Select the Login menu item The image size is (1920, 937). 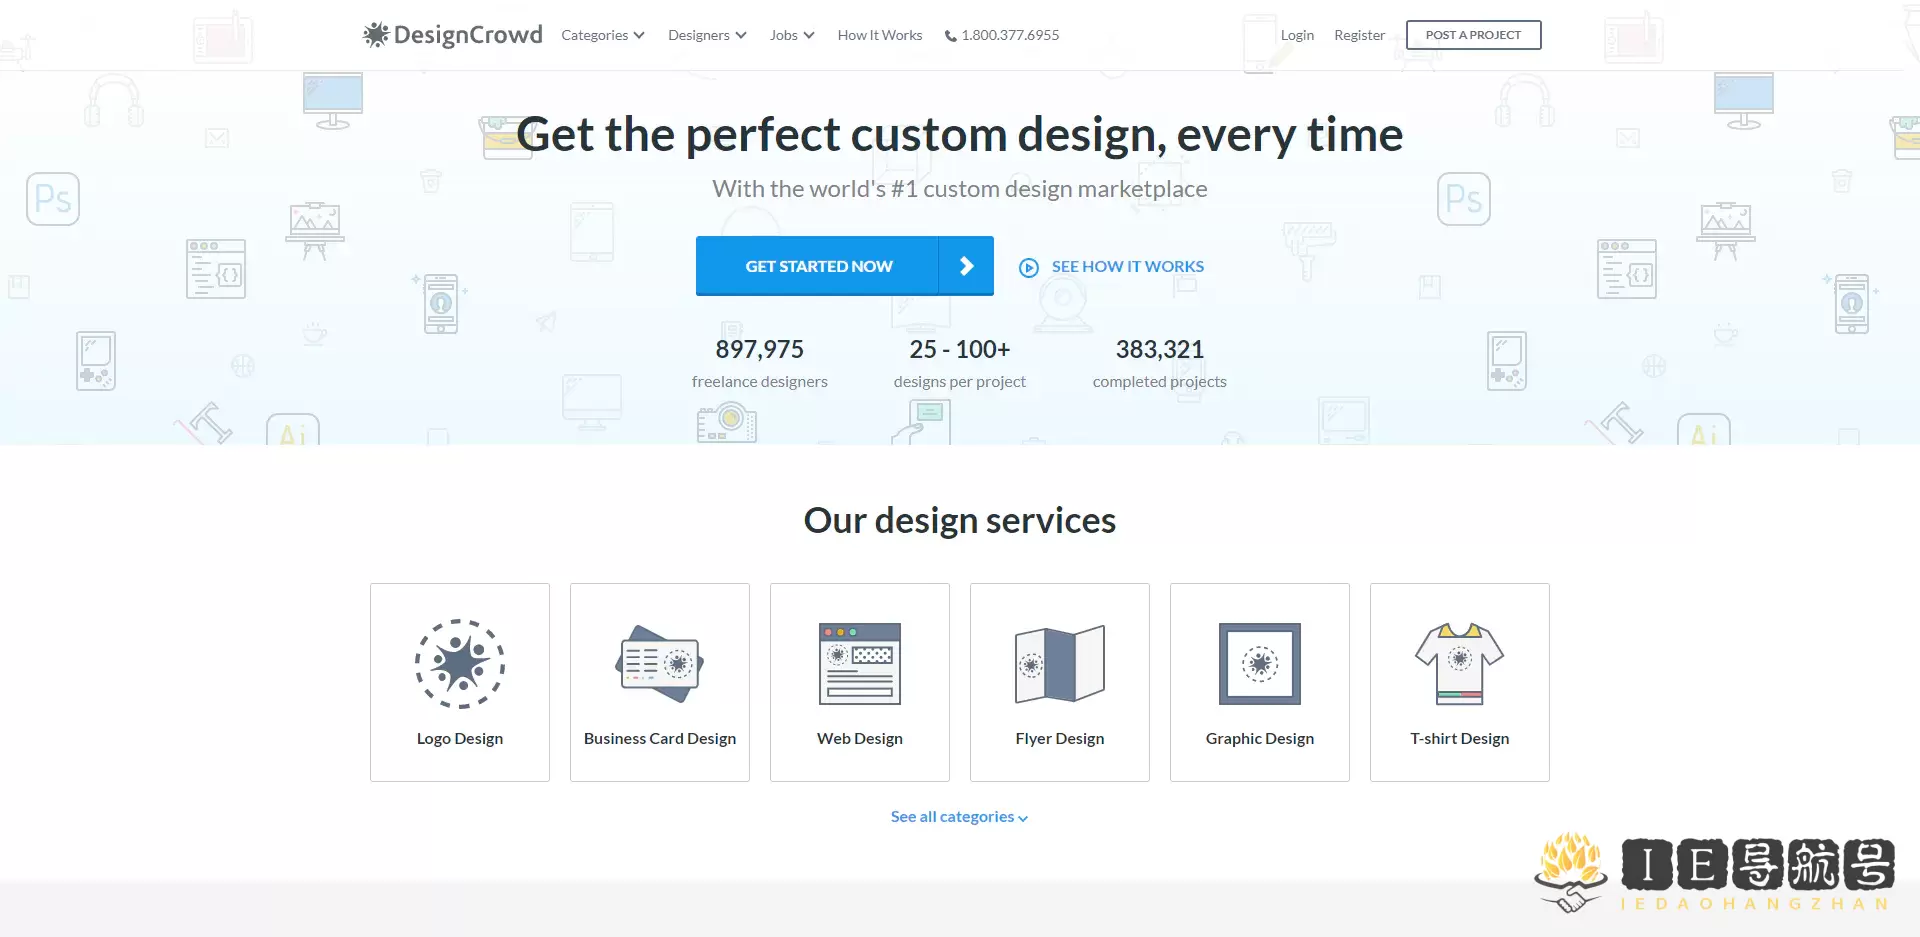click(x=1297, y=35)
